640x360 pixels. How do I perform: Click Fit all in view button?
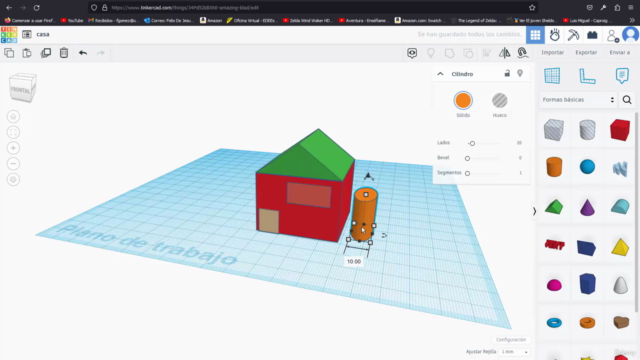click(13, 132)
